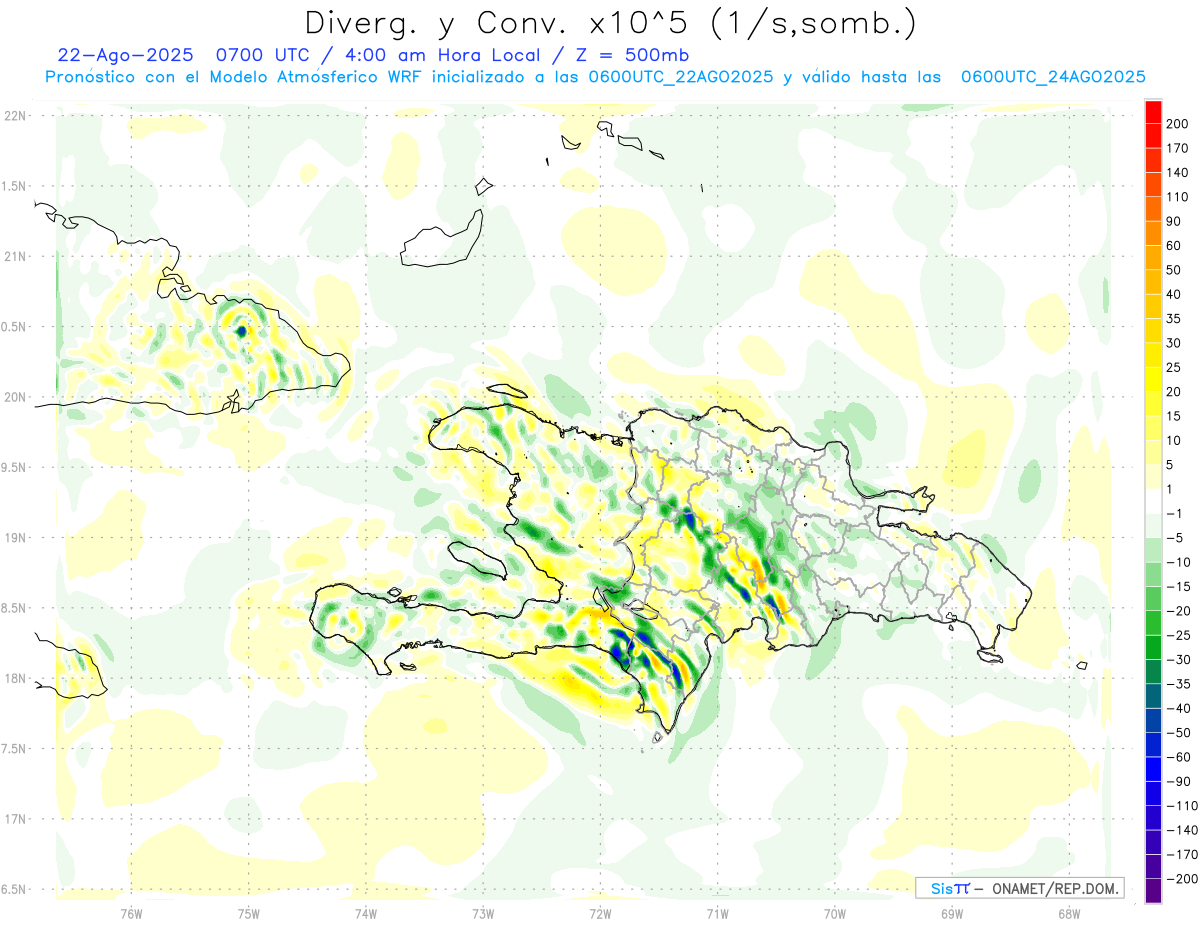Click the blue convergence core over eastern Cuba

[x=241, y=330]
